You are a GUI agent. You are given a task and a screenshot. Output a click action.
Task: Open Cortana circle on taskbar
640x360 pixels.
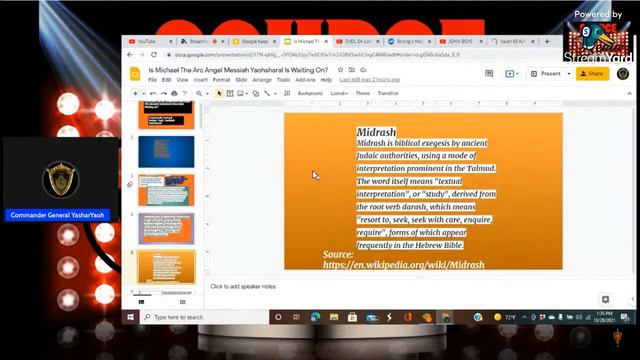pyautogui.click(x=278, y=317)
